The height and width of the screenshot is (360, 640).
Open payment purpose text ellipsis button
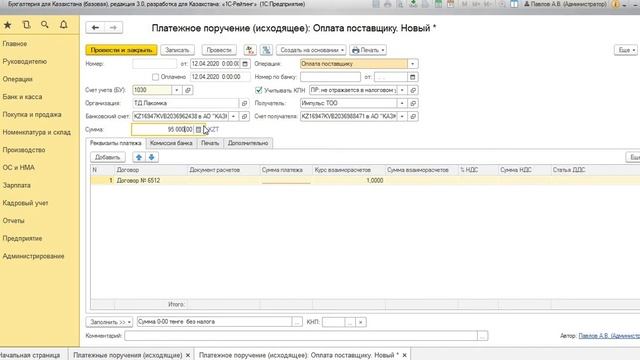pos(297,322)
